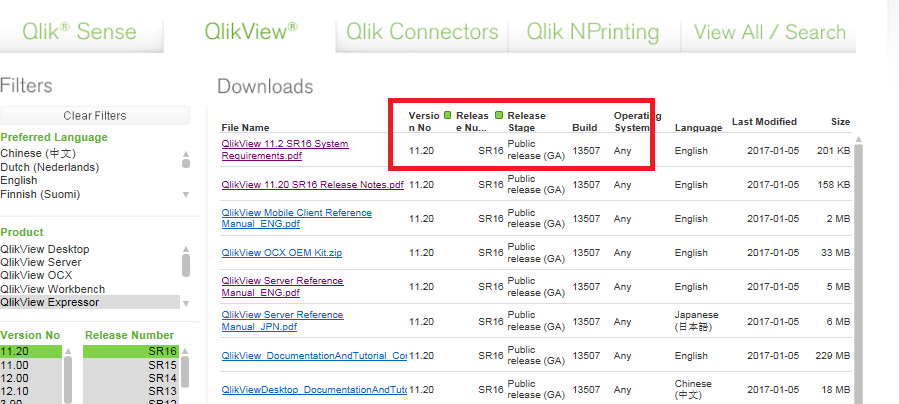Image resolution: width=899 pixels, height=404 pixels.
Task: Click the 33 MB size cell
Action: (836, 253)
